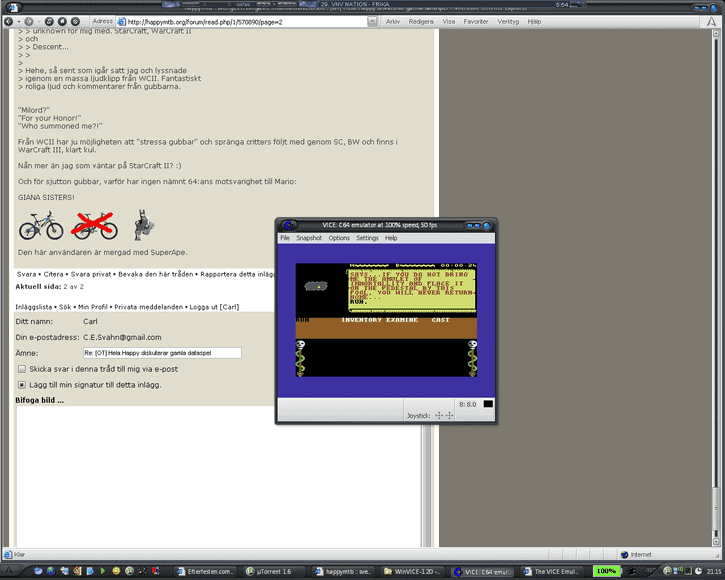This screenshot has width=725, height=580.
Task: Click the VICE drive LED black indicator
Action: click(488, 404)
